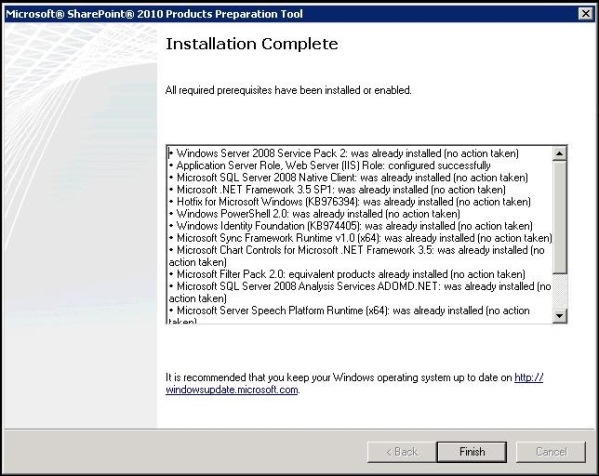Click the greyed-out Cancel button

(551, 452)
